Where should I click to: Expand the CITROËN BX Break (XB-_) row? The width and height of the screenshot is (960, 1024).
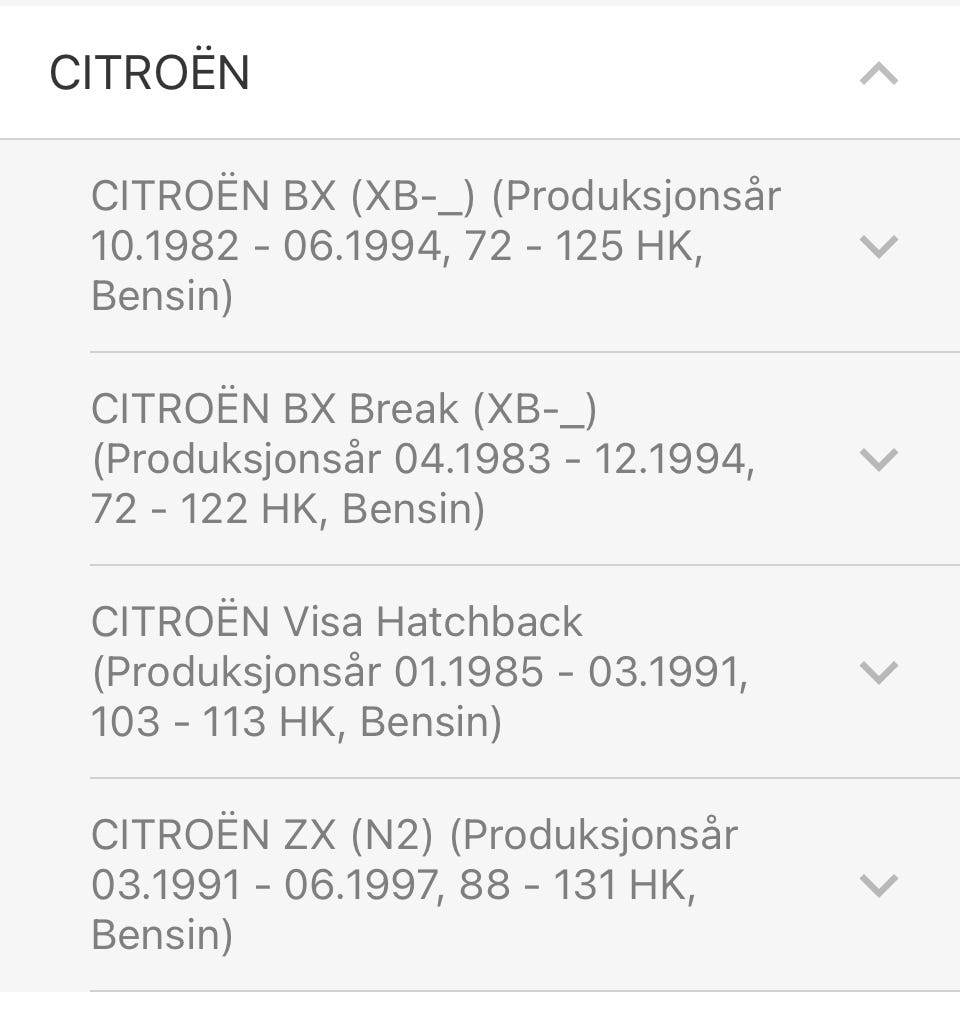(x=480, y=458)
